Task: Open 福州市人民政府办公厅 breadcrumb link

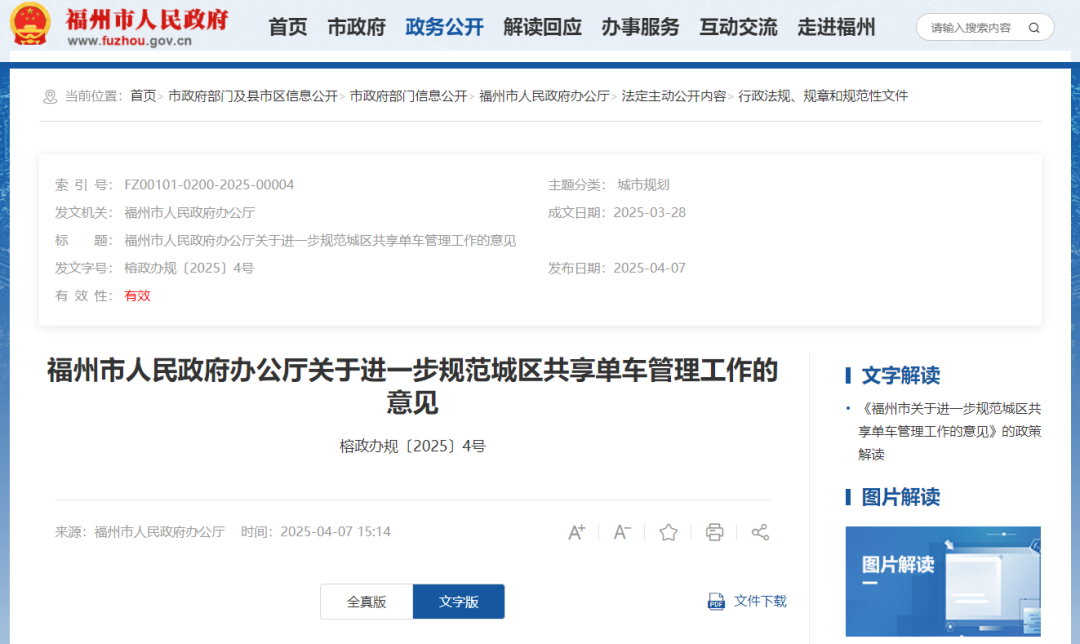Action: (x=544, y=96)
